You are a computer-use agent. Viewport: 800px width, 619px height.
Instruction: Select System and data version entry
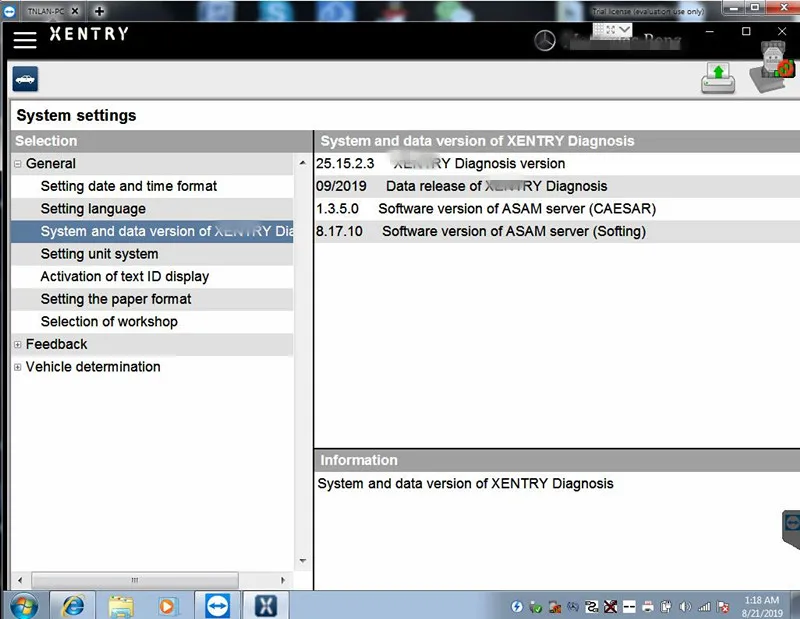point(152,231)
